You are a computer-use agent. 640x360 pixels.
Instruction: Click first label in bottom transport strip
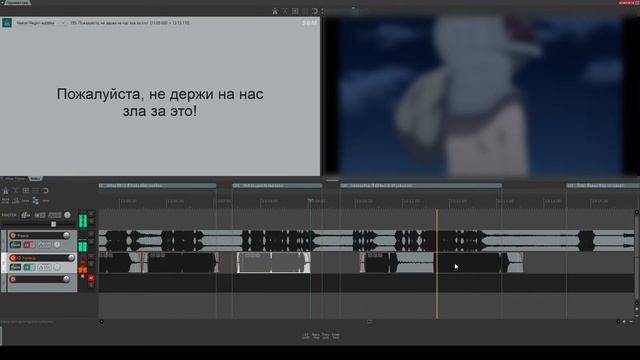pos(306,336)
